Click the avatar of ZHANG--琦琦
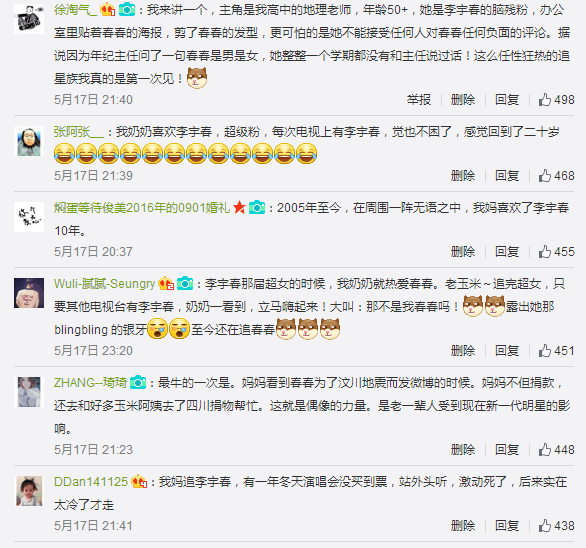Viewport: 586px width, 548px height. click(x=29, y=392)
